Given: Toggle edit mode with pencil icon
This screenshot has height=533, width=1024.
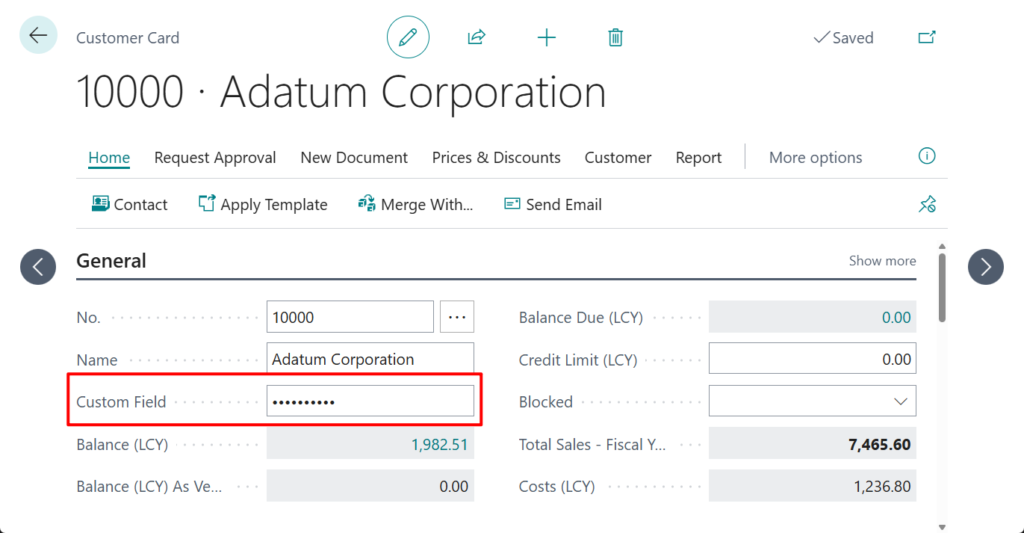Looking at the screenshot, I should coord(408,38).
